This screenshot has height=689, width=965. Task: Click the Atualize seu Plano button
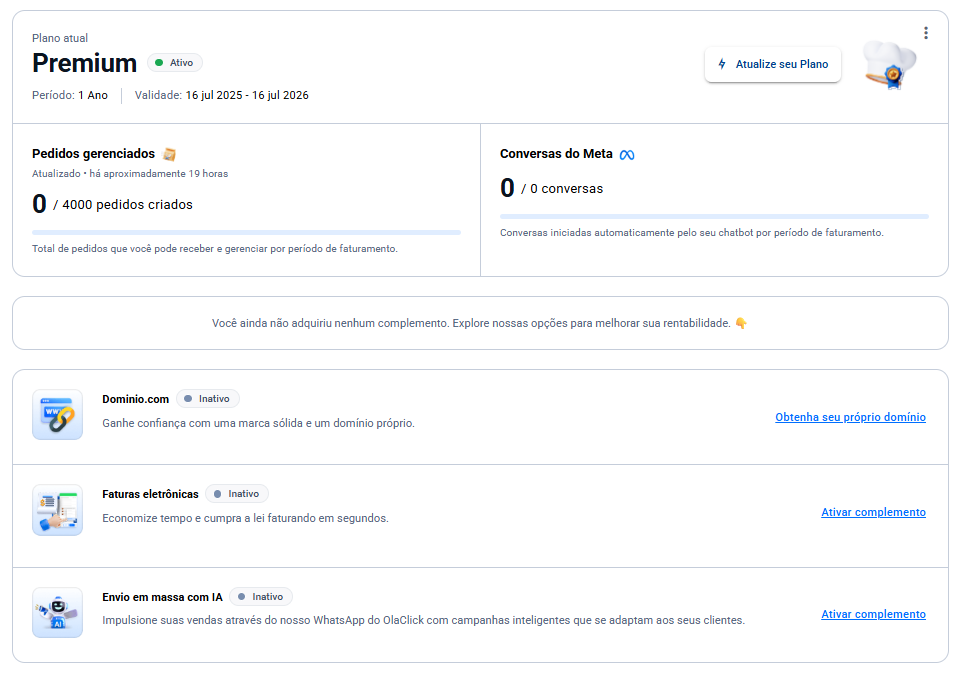772,64
